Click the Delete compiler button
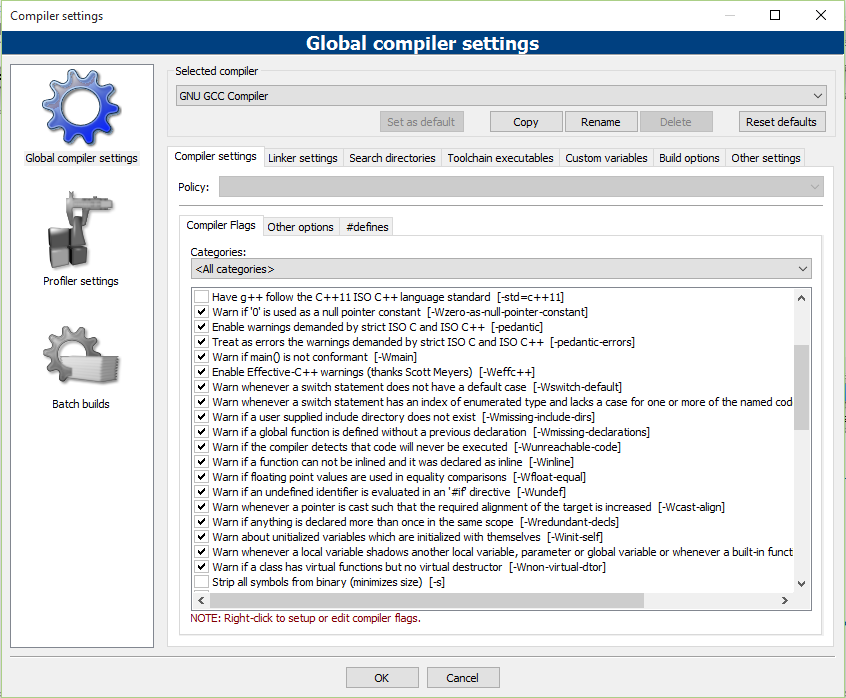The width and height of the screenshot is (846, 698). coord(676,122)
